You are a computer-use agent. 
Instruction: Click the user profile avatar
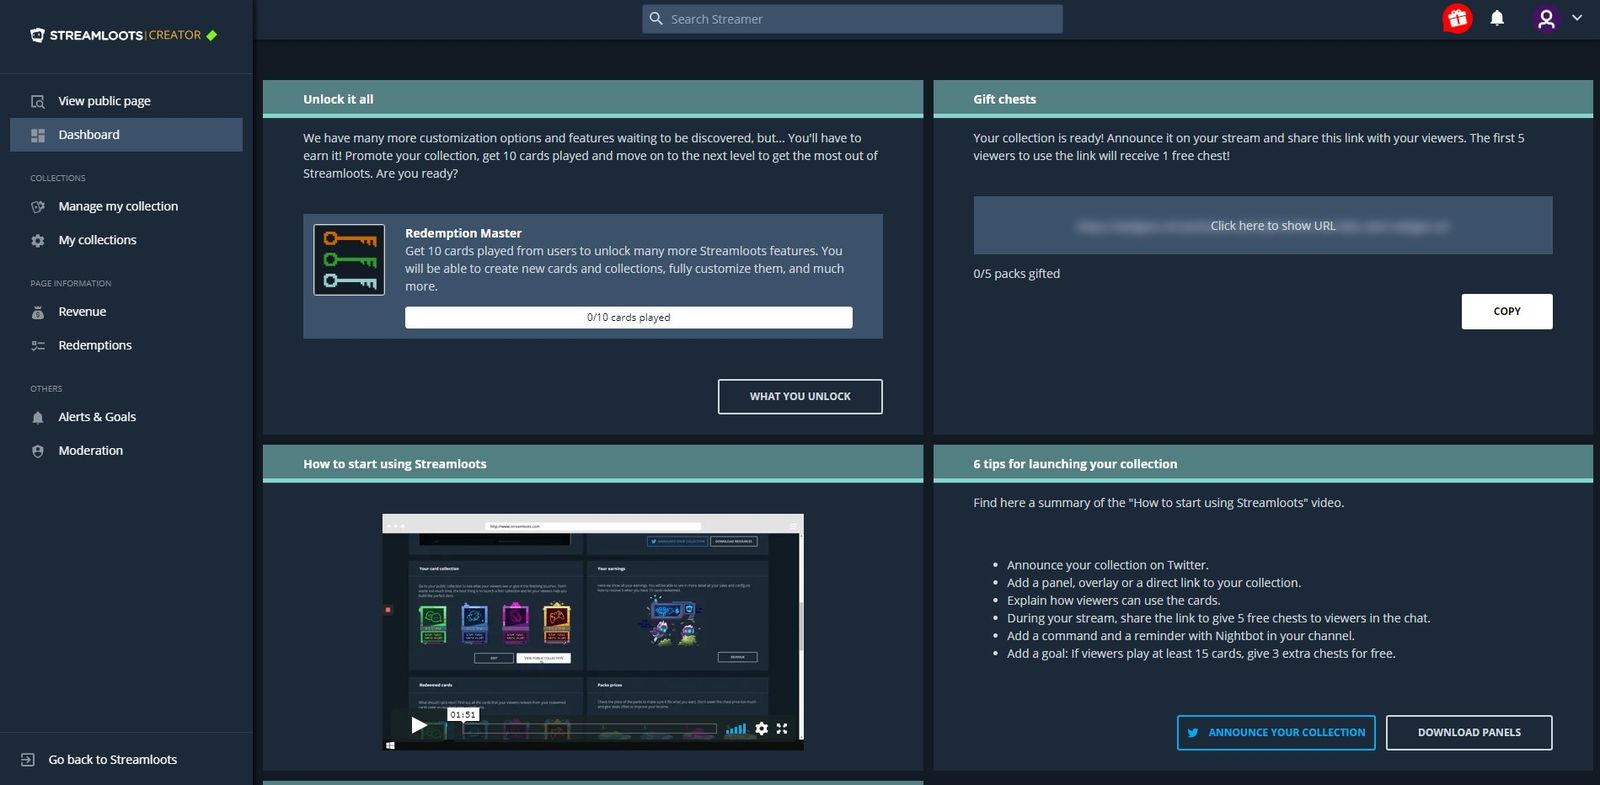[1546, 18]
